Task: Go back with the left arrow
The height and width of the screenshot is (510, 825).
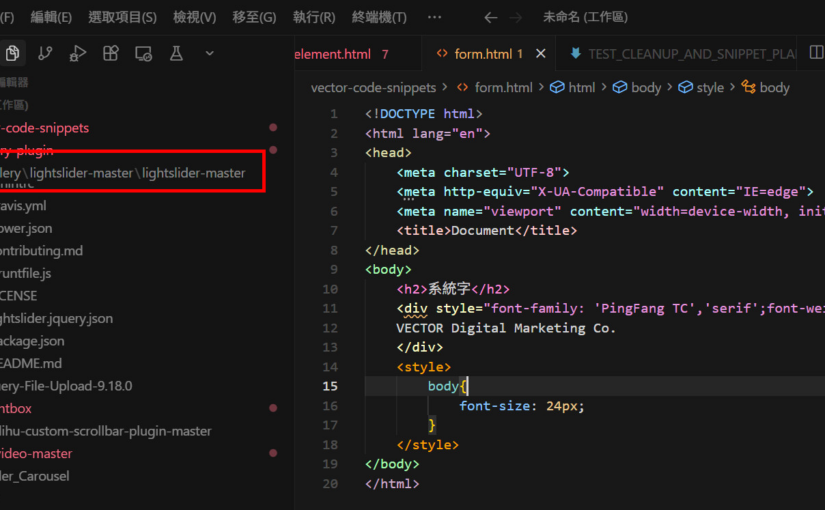Action: [x=490, y=17]
